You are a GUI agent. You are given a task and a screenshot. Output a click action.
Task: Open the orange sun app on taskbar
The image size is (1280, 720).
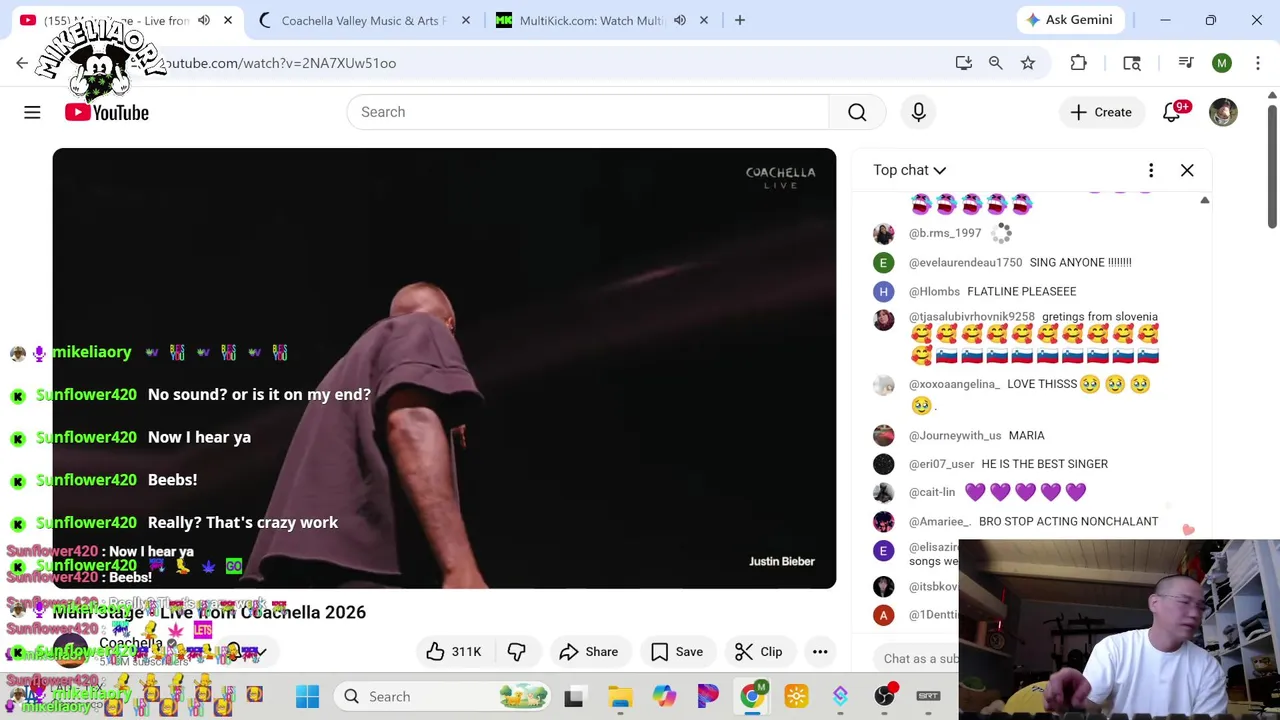[796, 696]
